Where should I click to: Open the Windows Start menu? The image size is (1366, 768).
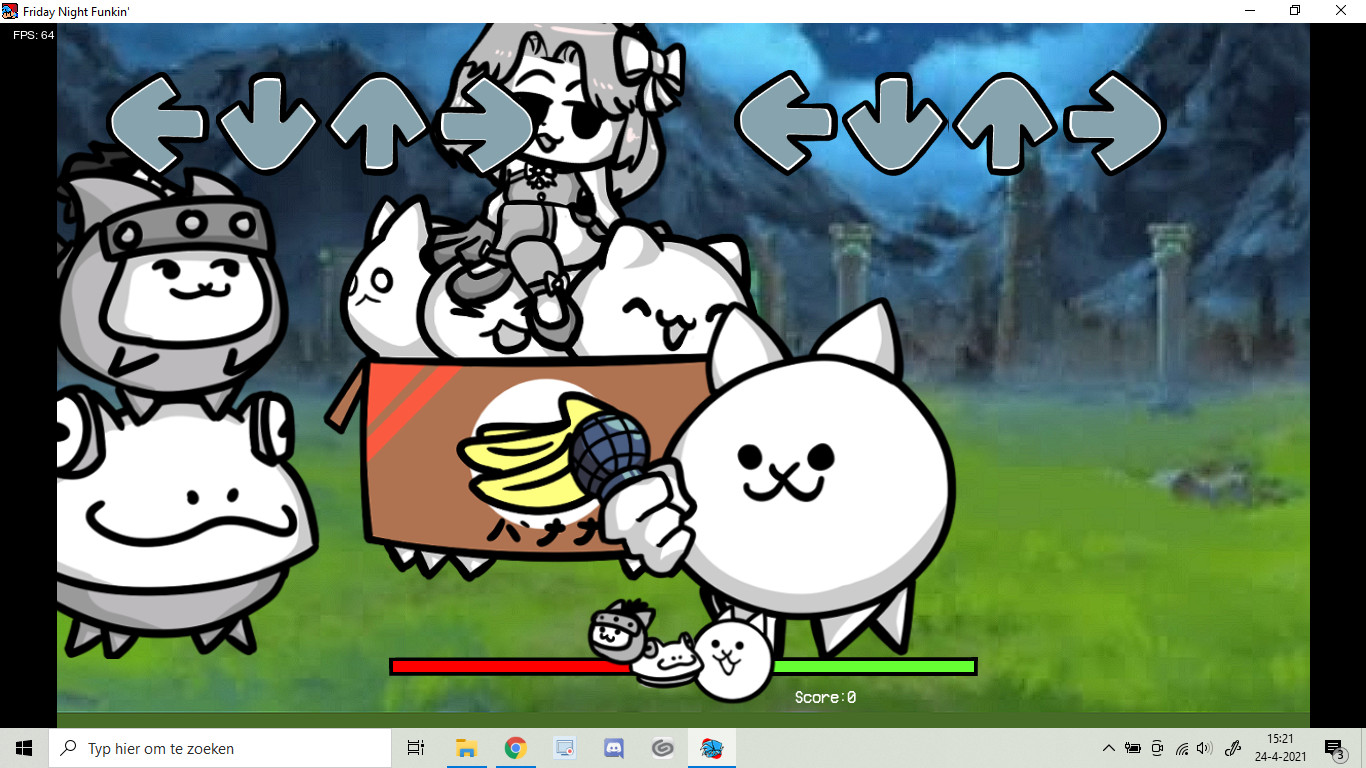pyautogui.click(x=24, y=748)
